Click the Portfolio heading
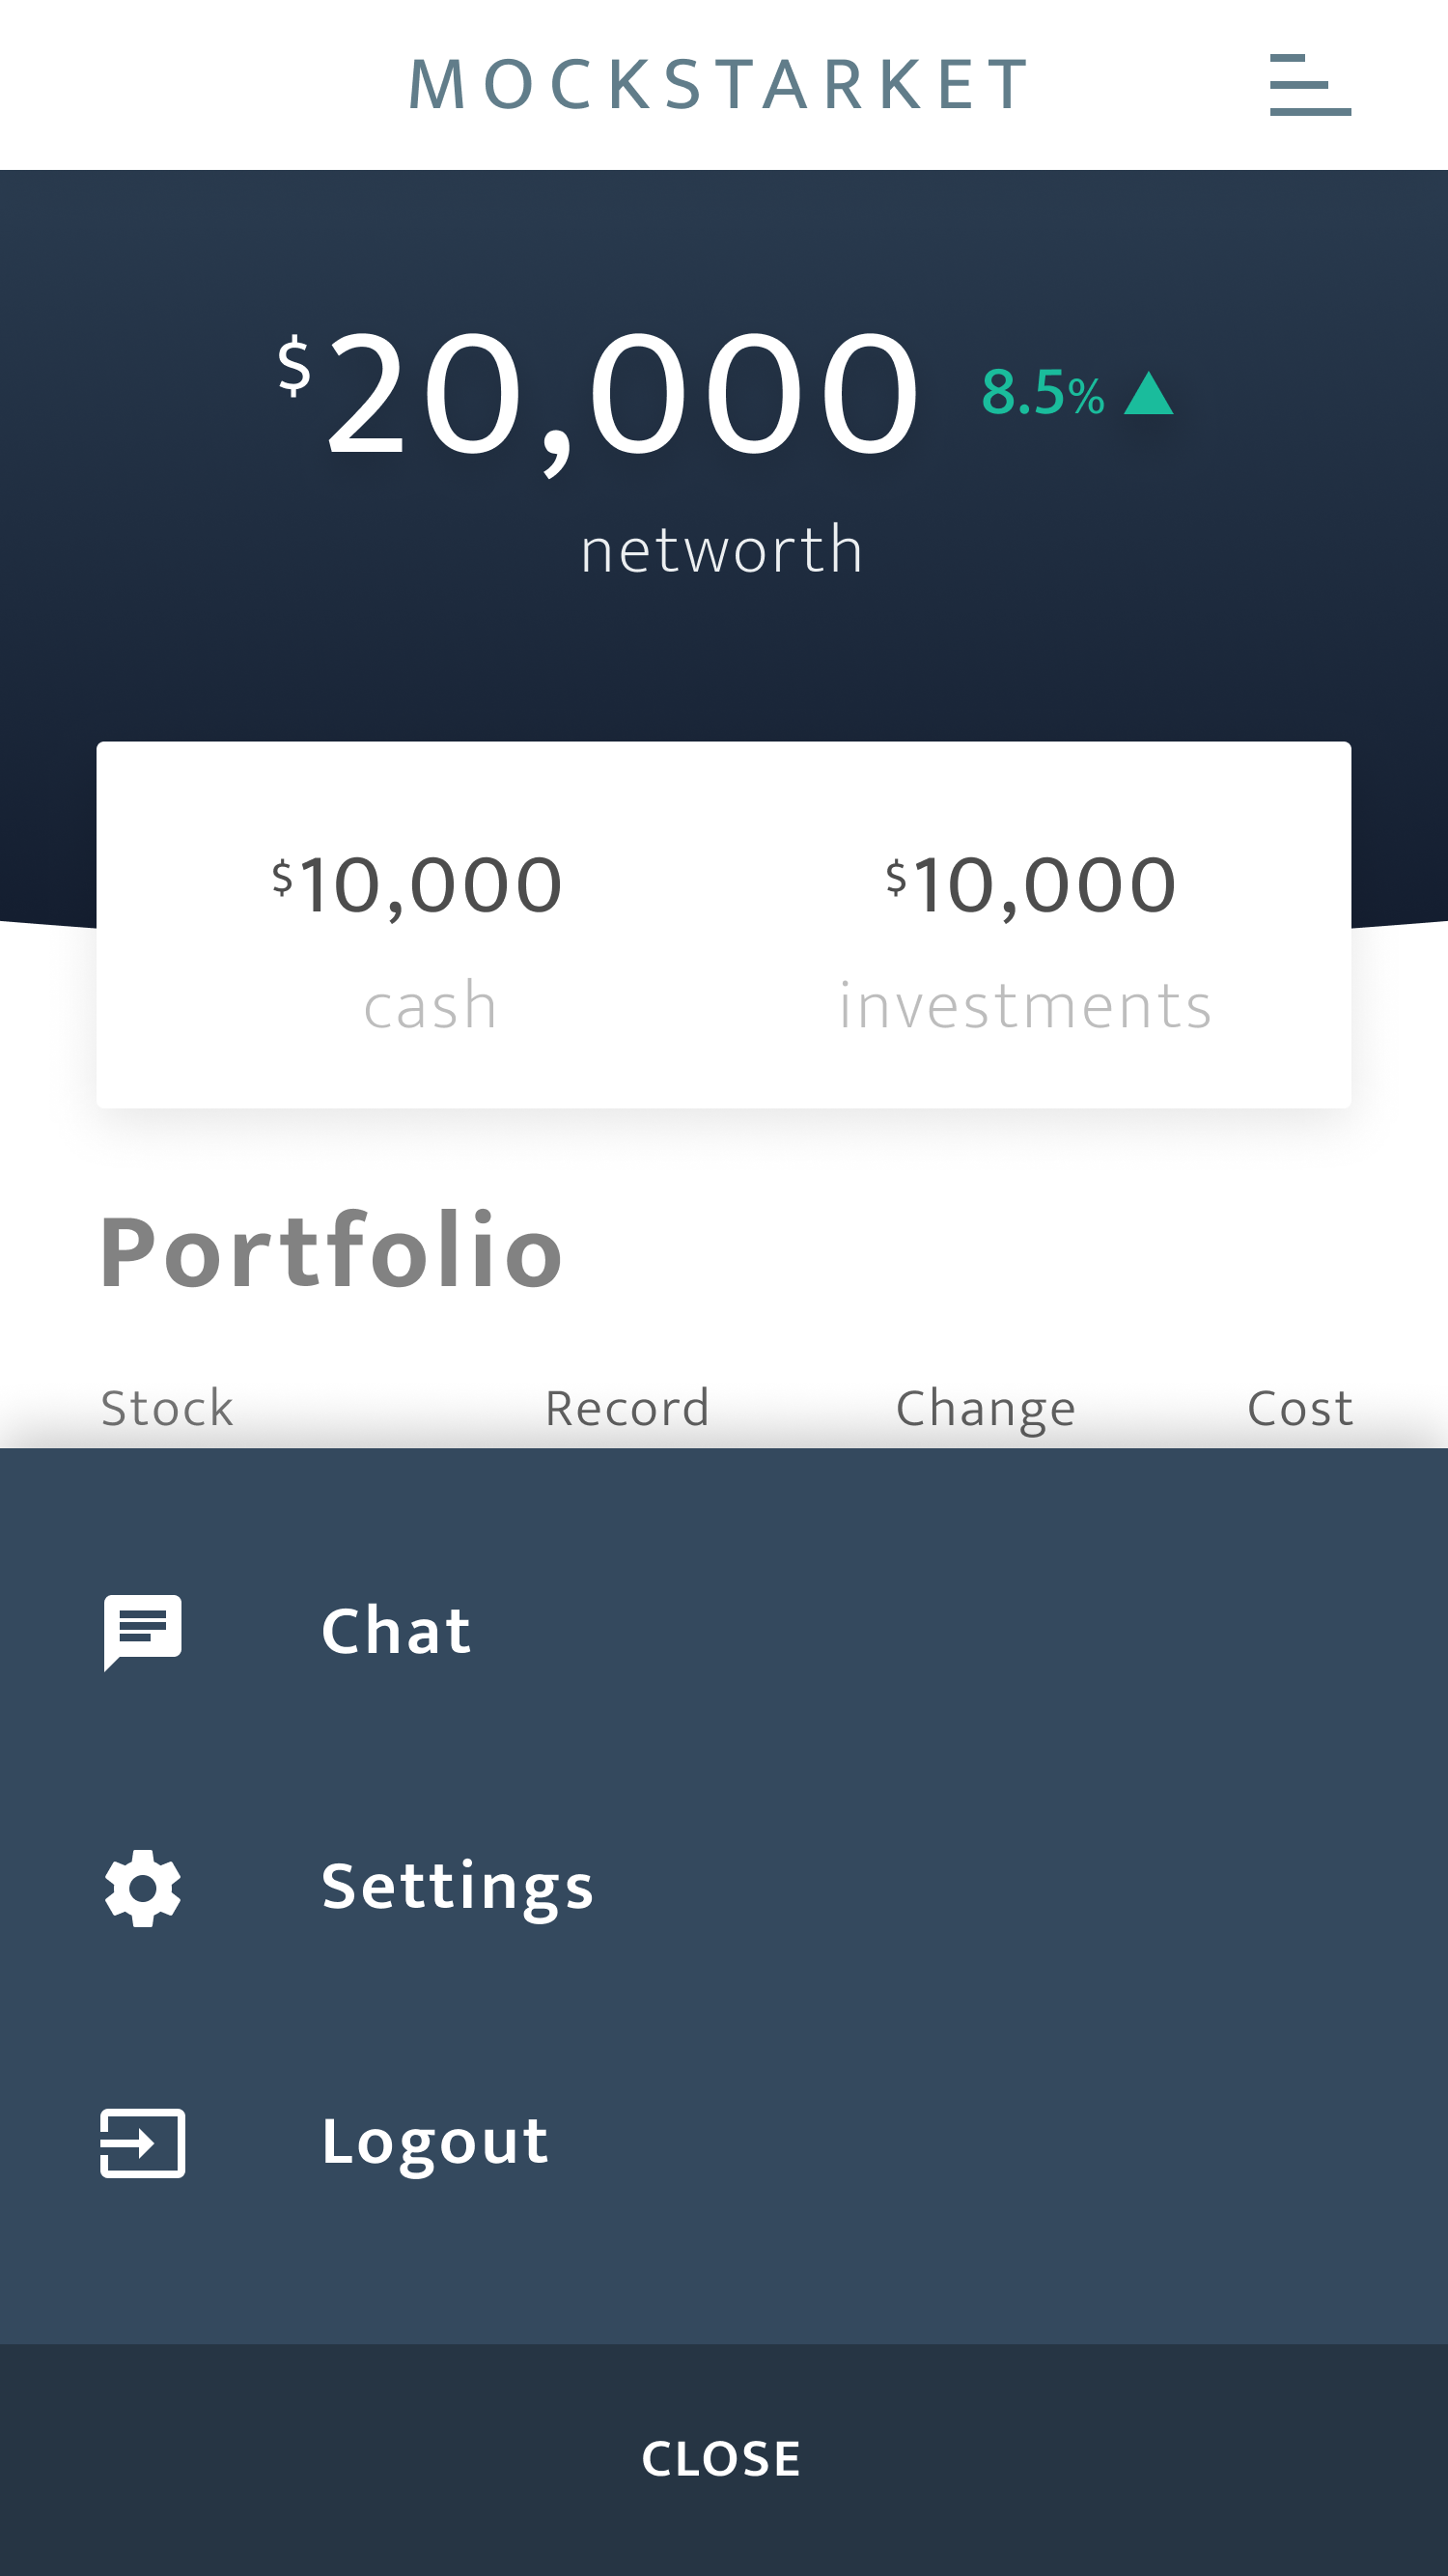This screenshot has height=2576, width=1448. [x=331, y=1251]
